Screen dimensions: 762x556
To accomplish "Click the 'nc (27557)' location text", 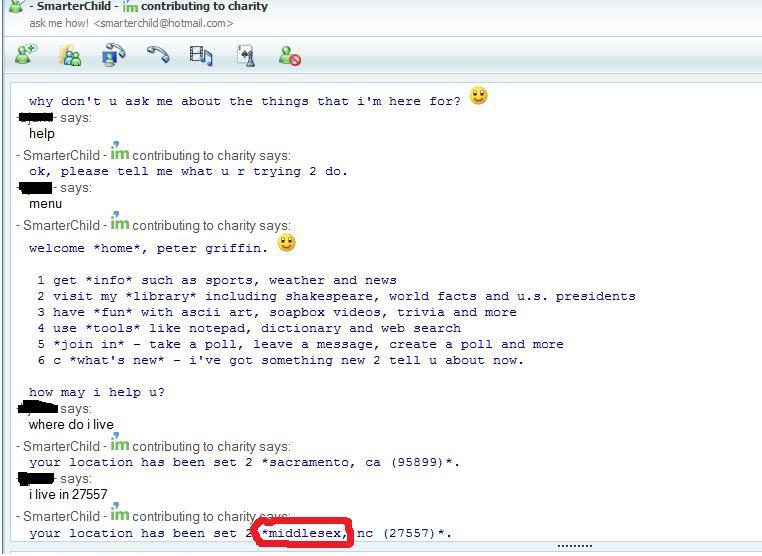I will [400, 533].
